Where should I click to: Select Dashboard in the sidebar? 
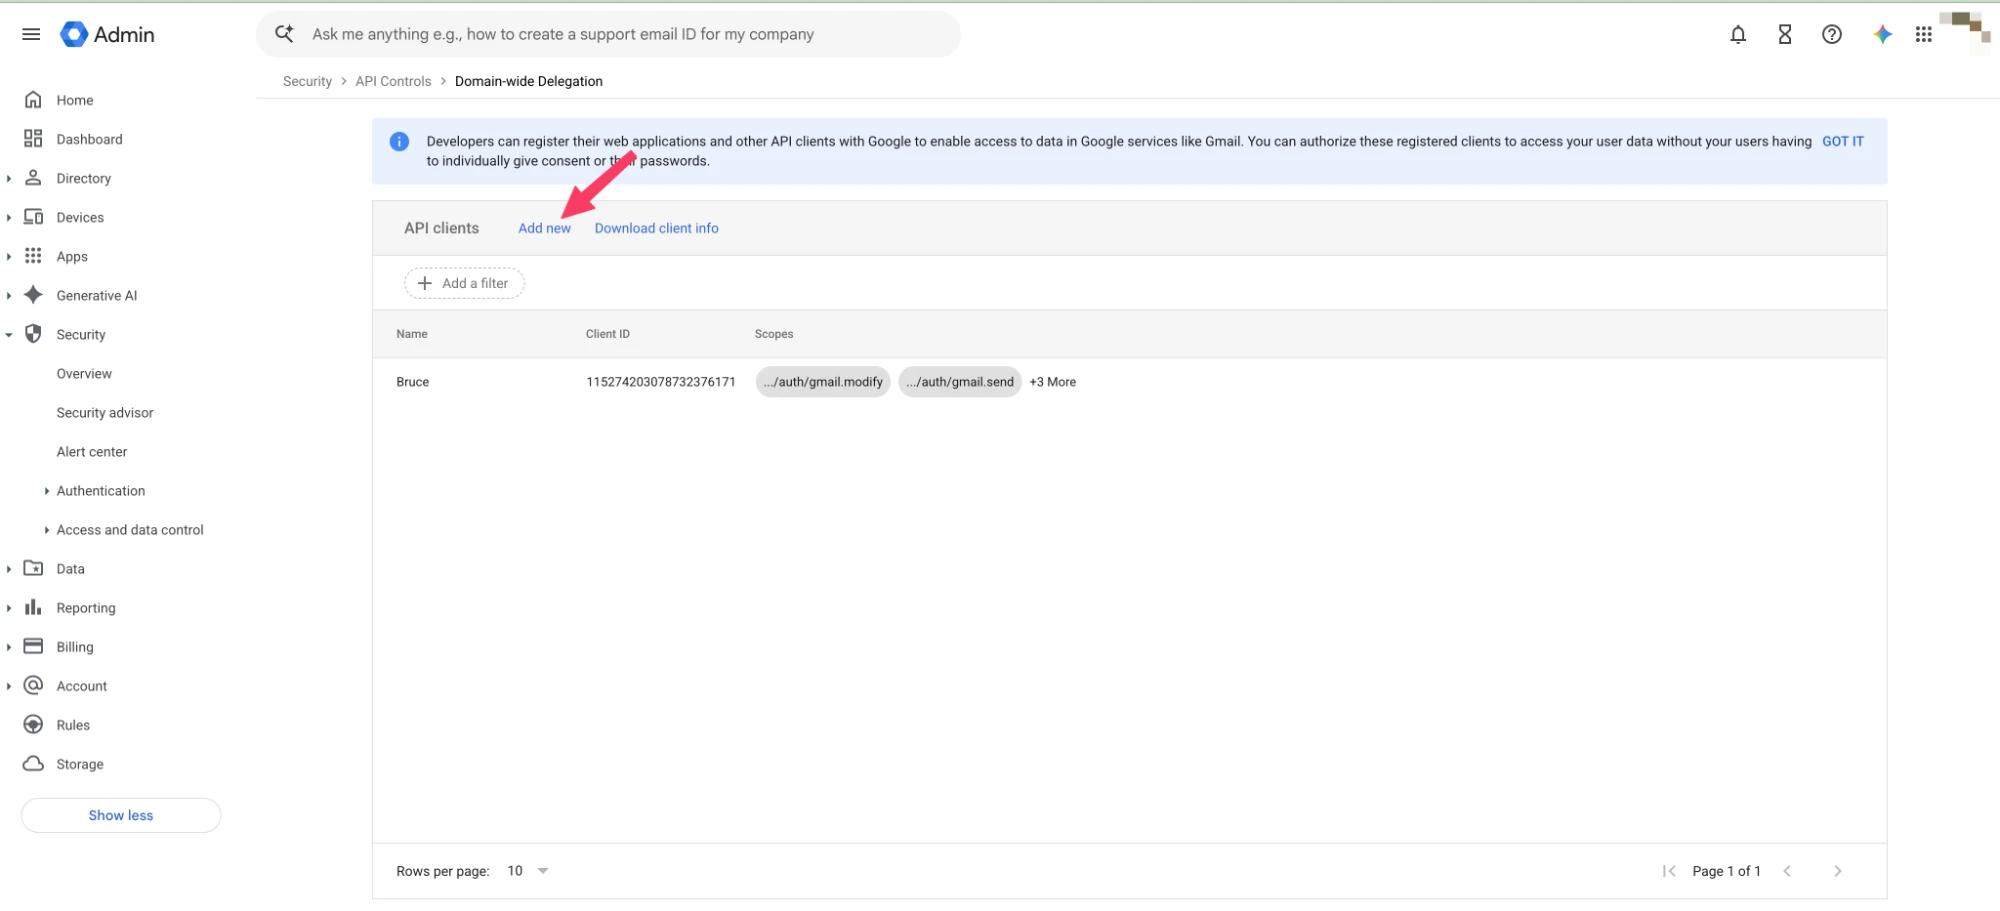[x=89, y=139]
